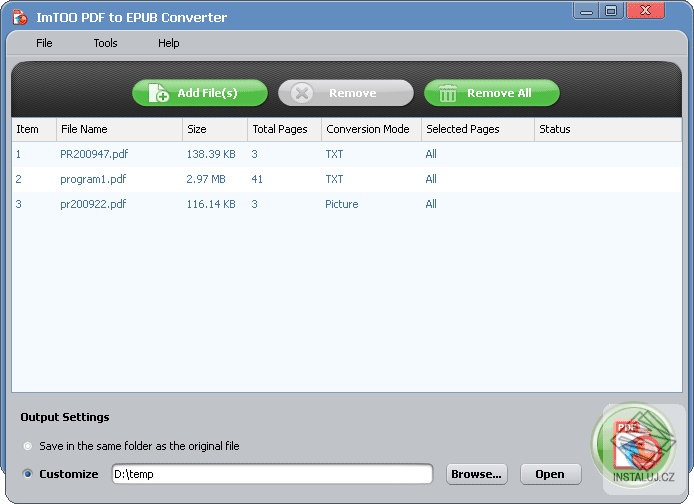This screenshot has width=694, height=504.
Task: Click the total pages value 41
Action: click(x=257, y=179)
